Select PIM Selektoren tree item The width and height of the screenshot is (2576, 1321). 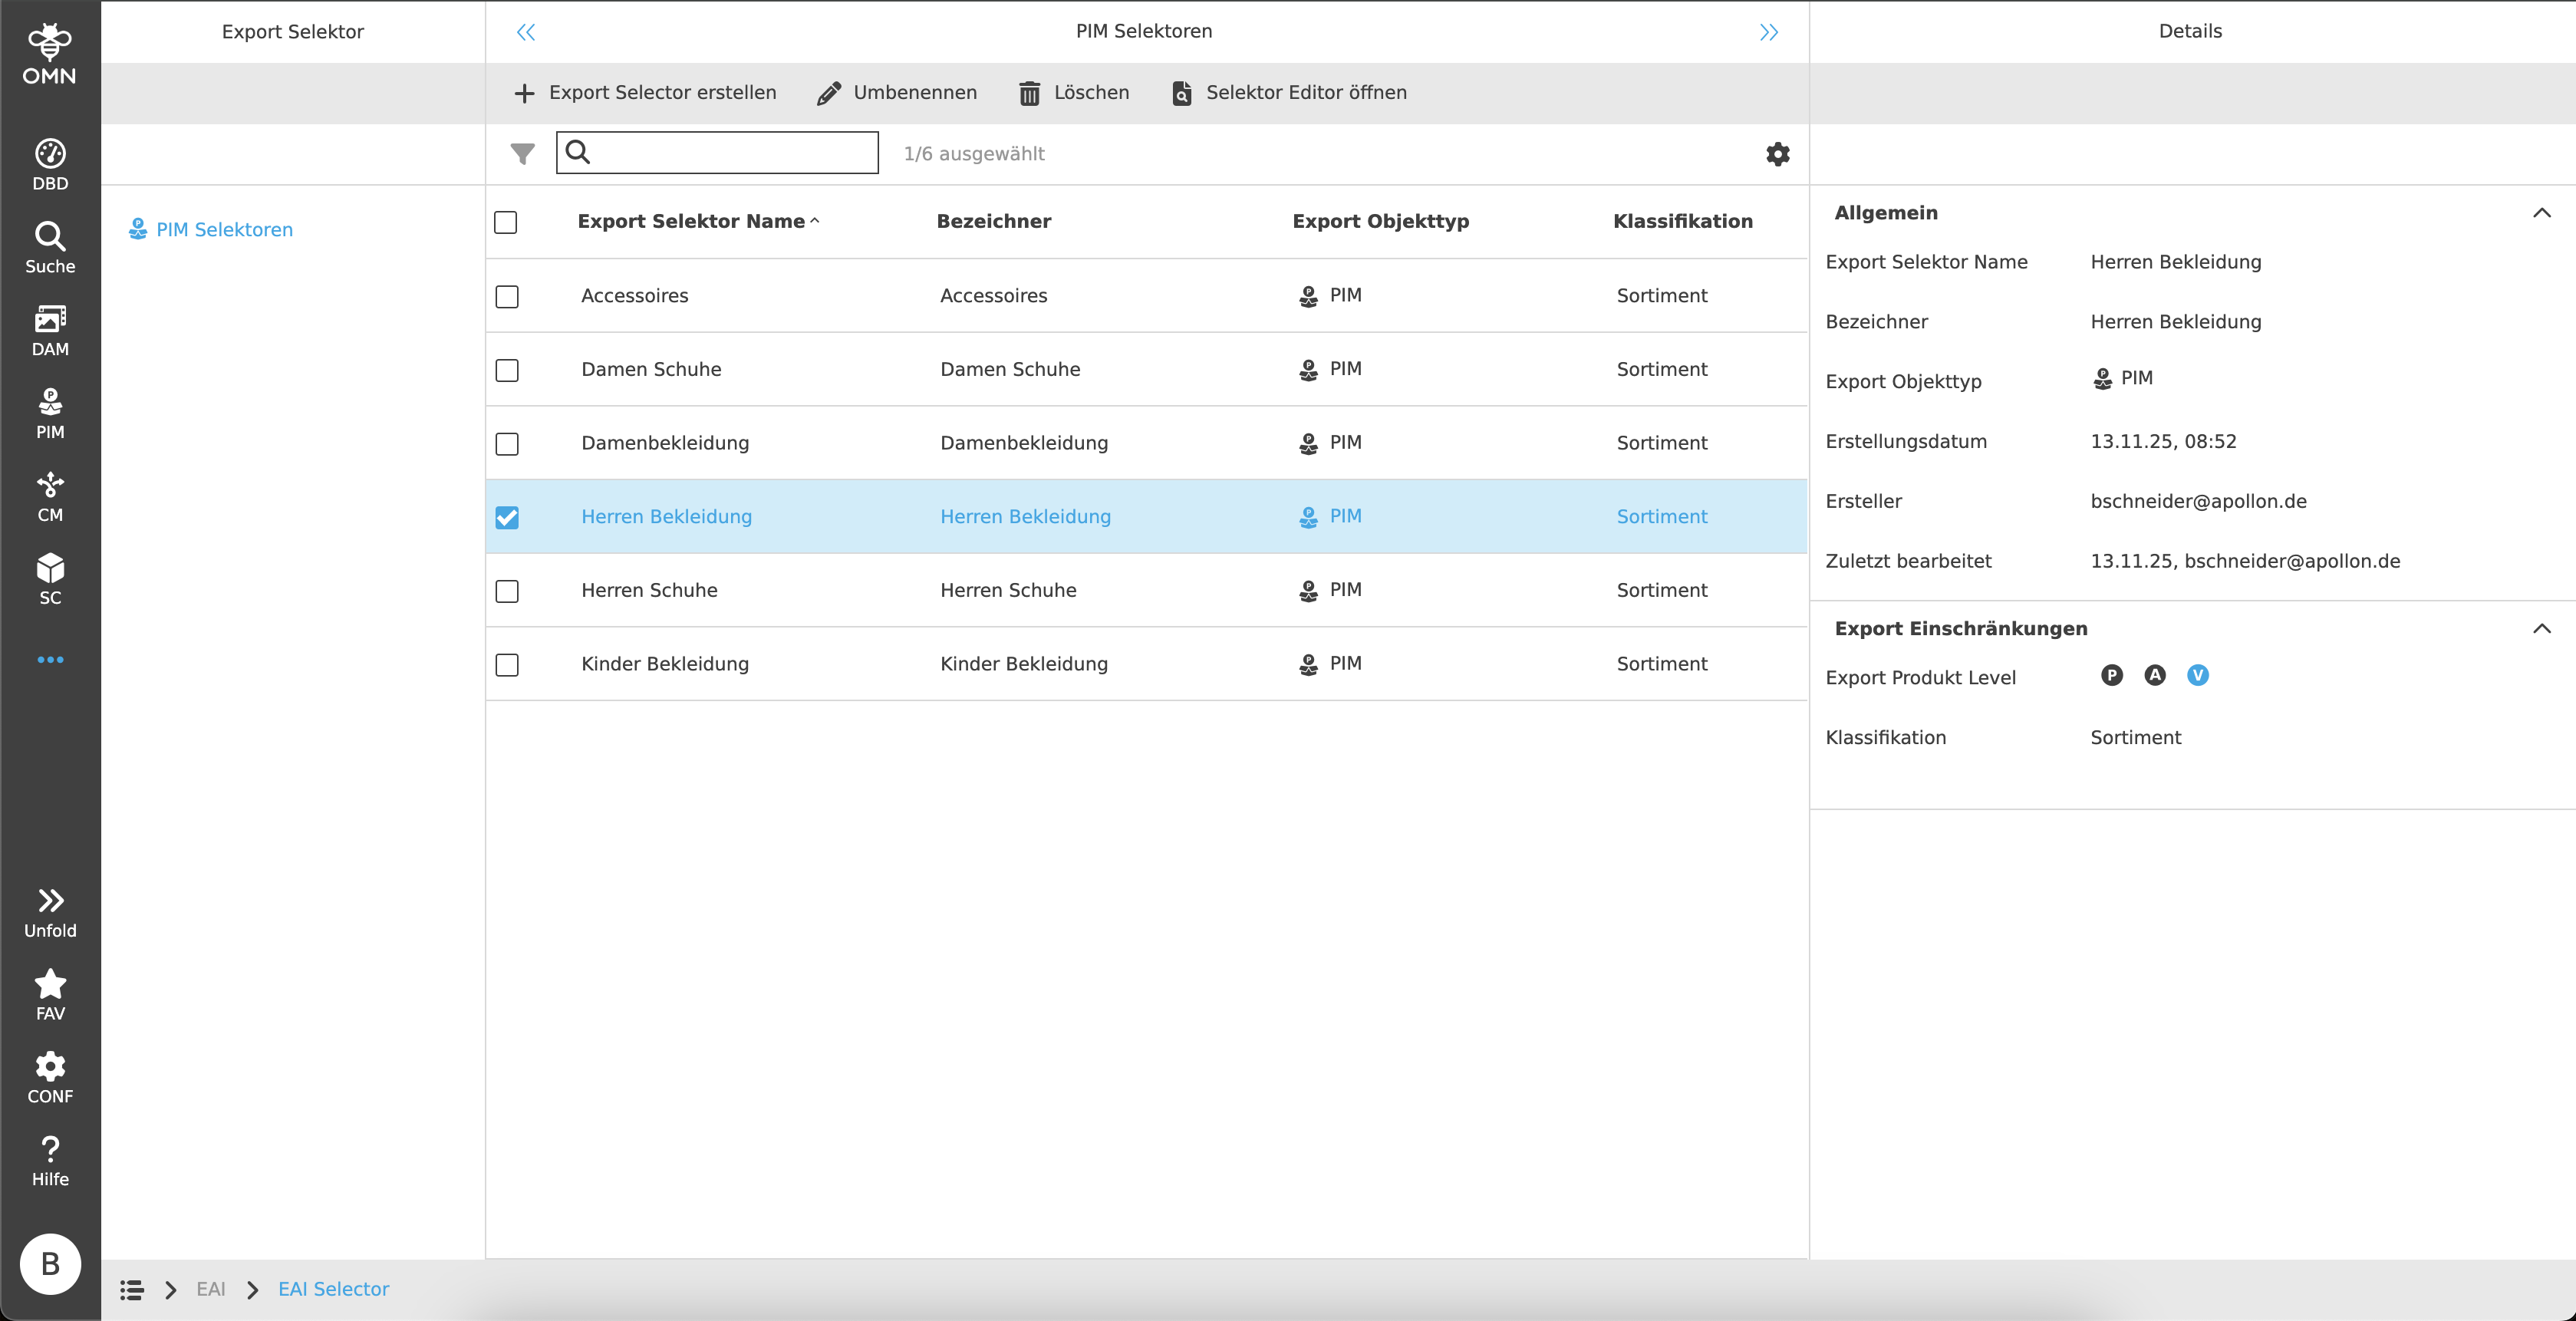pos(224,229)
